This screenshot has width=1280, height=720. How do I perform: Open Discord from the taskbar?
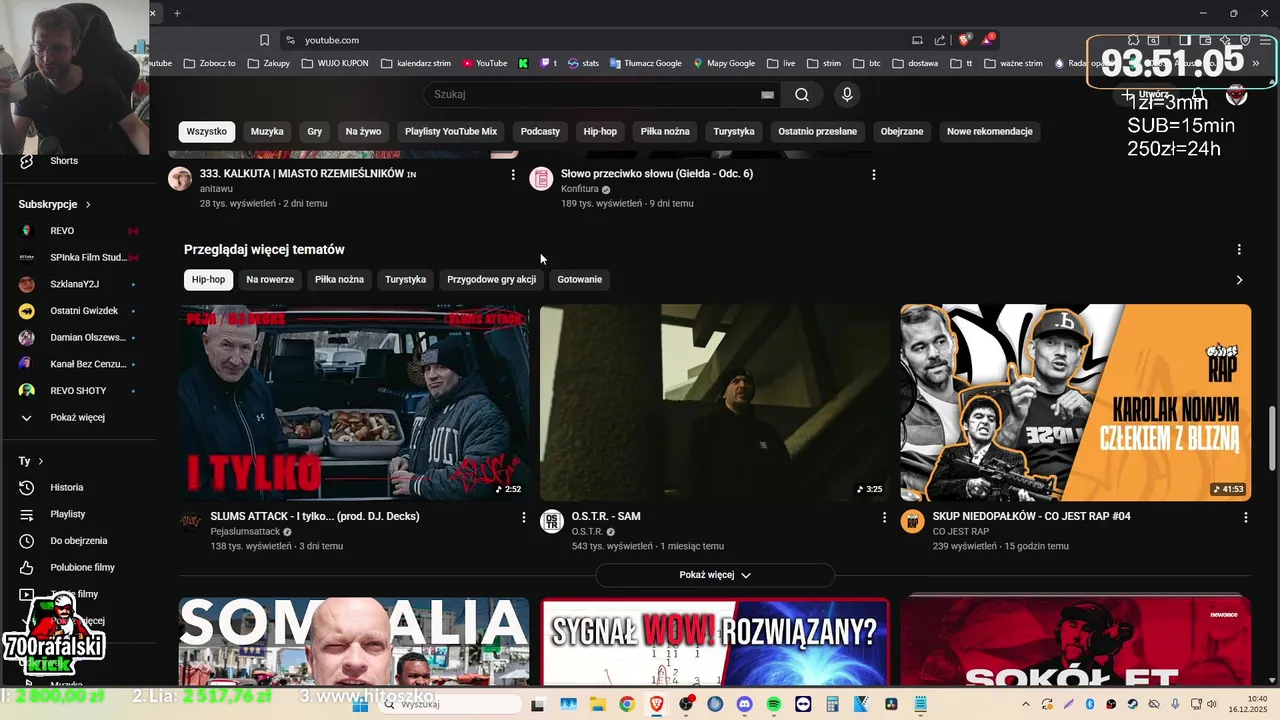[744, 704]
